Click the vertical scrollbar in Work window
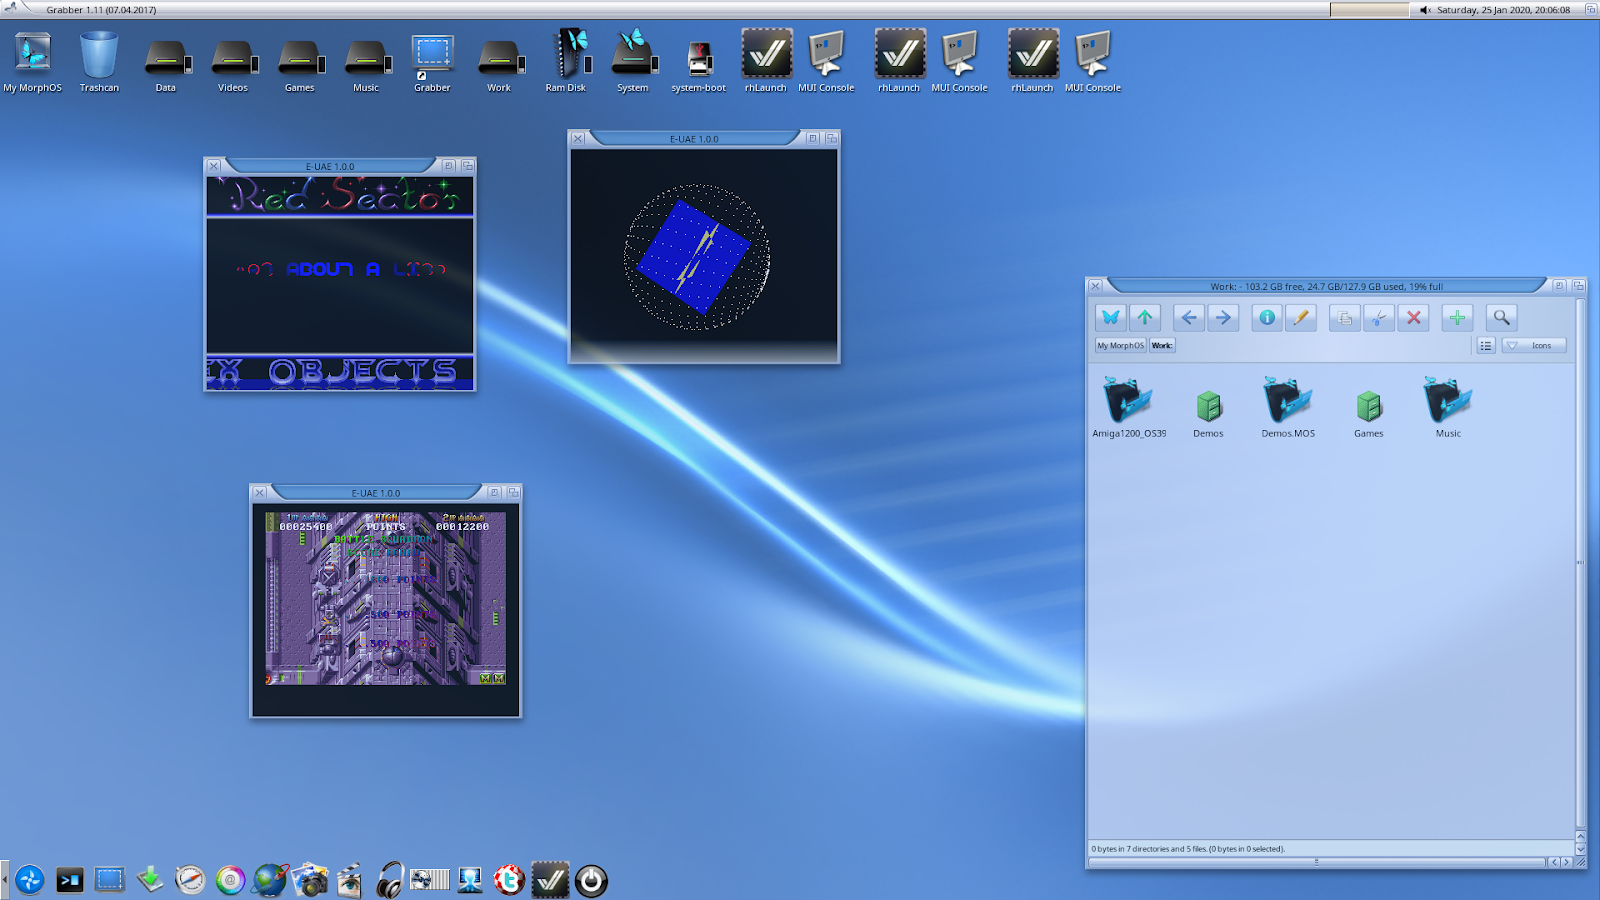The height and width of the screenshot is (900, 1600). tap(1580, 560)
